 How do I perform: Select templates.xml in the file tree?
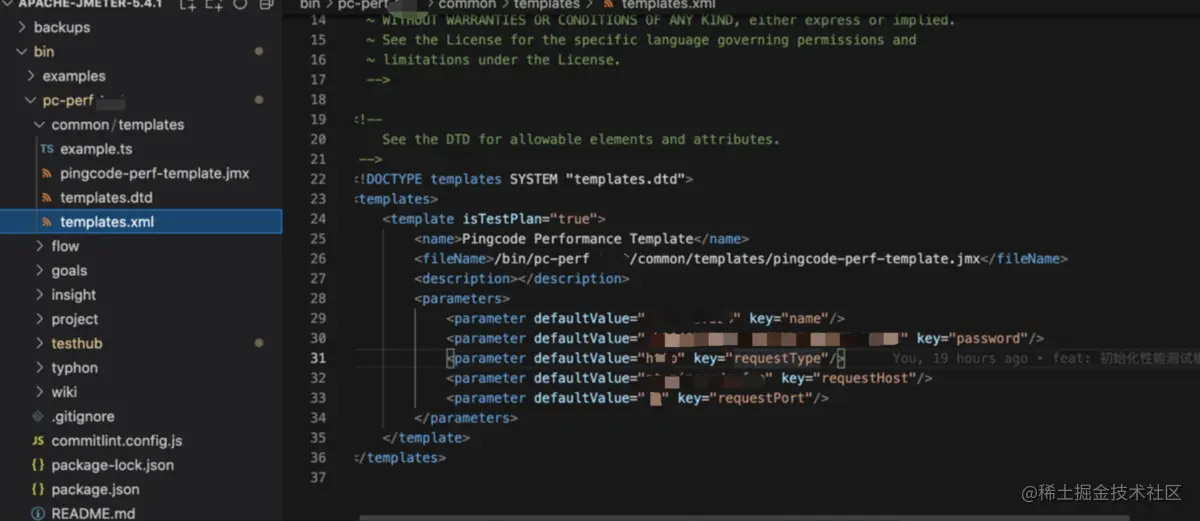click(x=107, y=222)
